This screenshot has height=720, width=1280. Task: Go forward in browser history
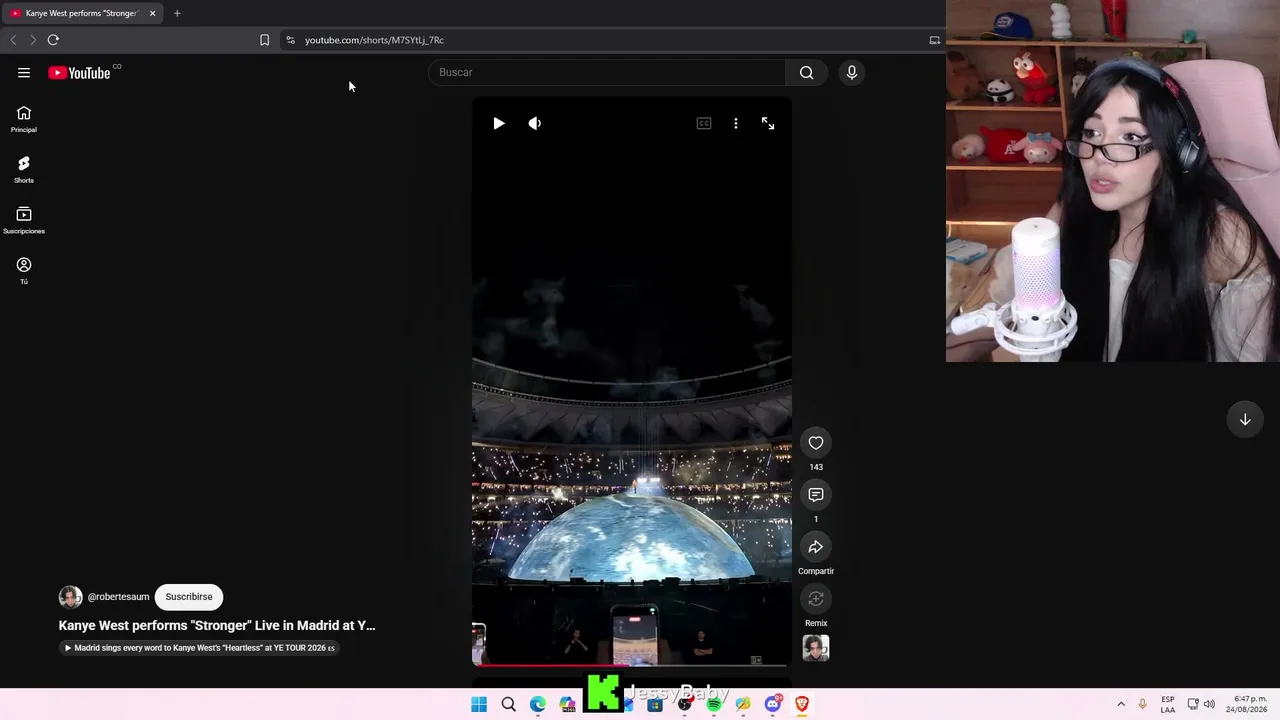pyautogui.click(x=32, y=40)
